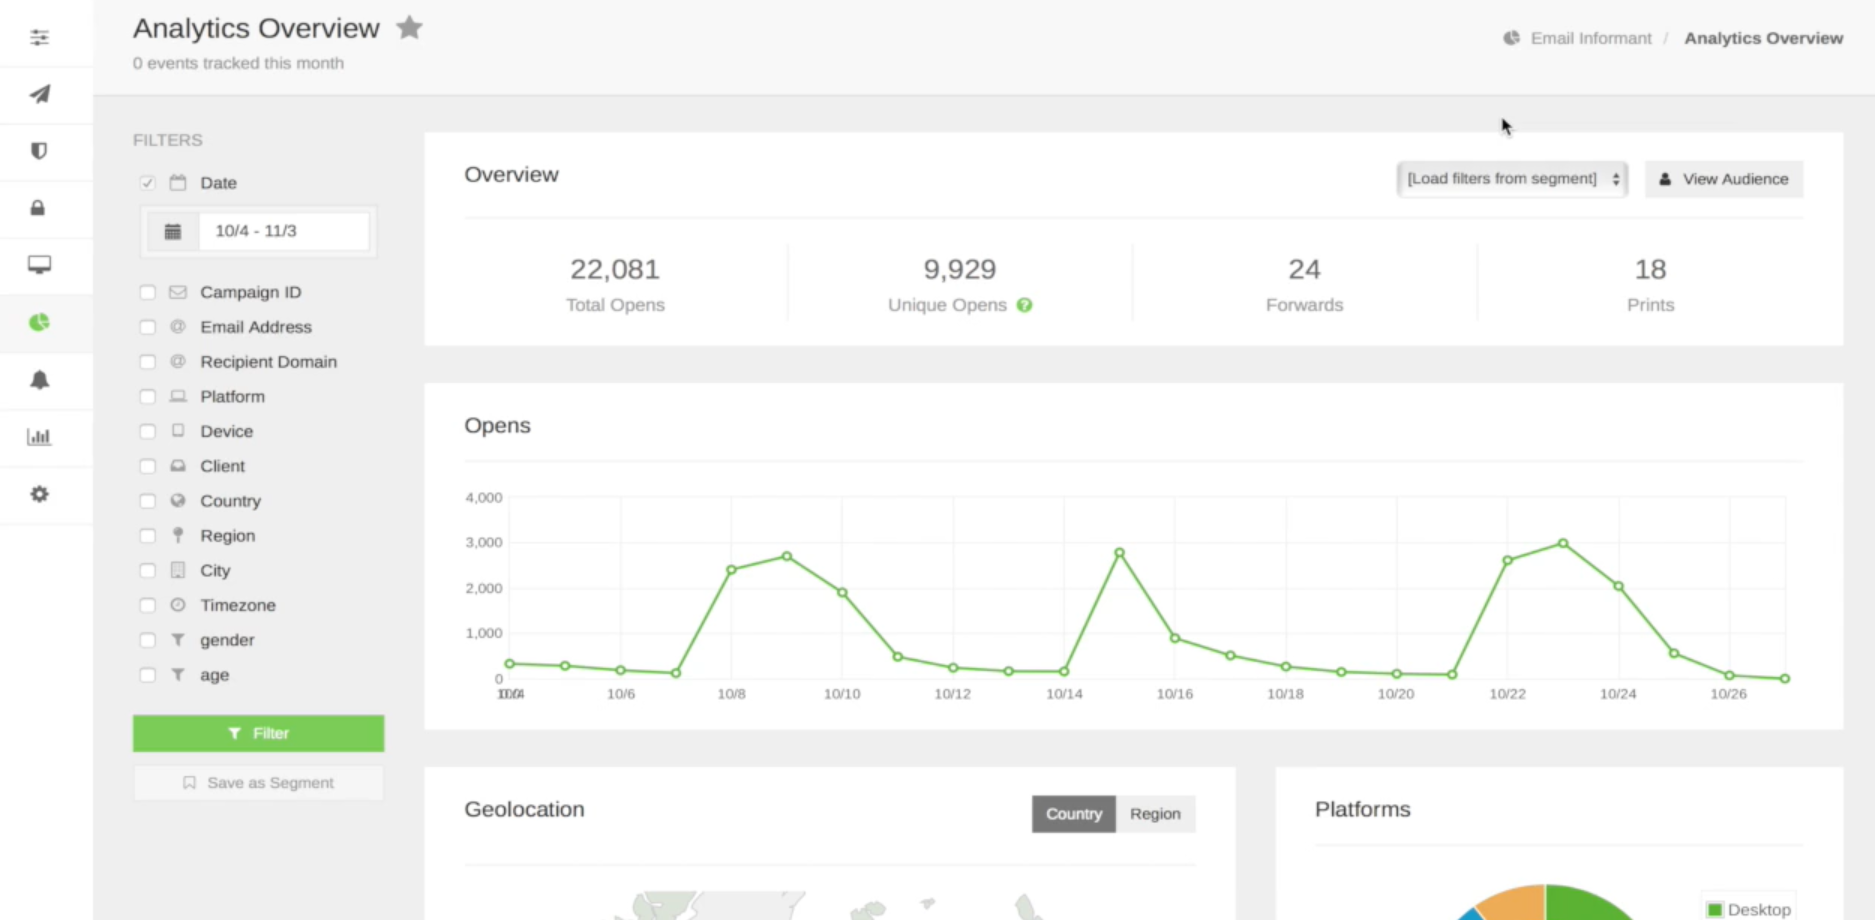Open the monitor icon in the left sidebar
Viewport: 1875px width, 920px height.
(39, 265)
